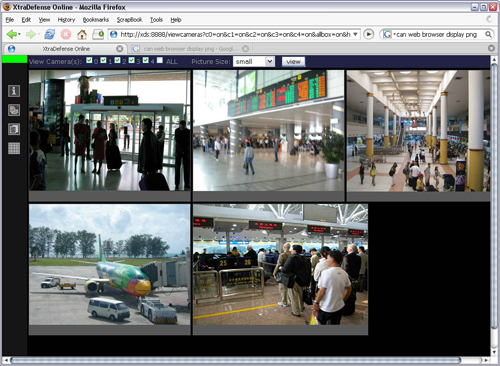Click the stop loading icon

coord(66,34)
